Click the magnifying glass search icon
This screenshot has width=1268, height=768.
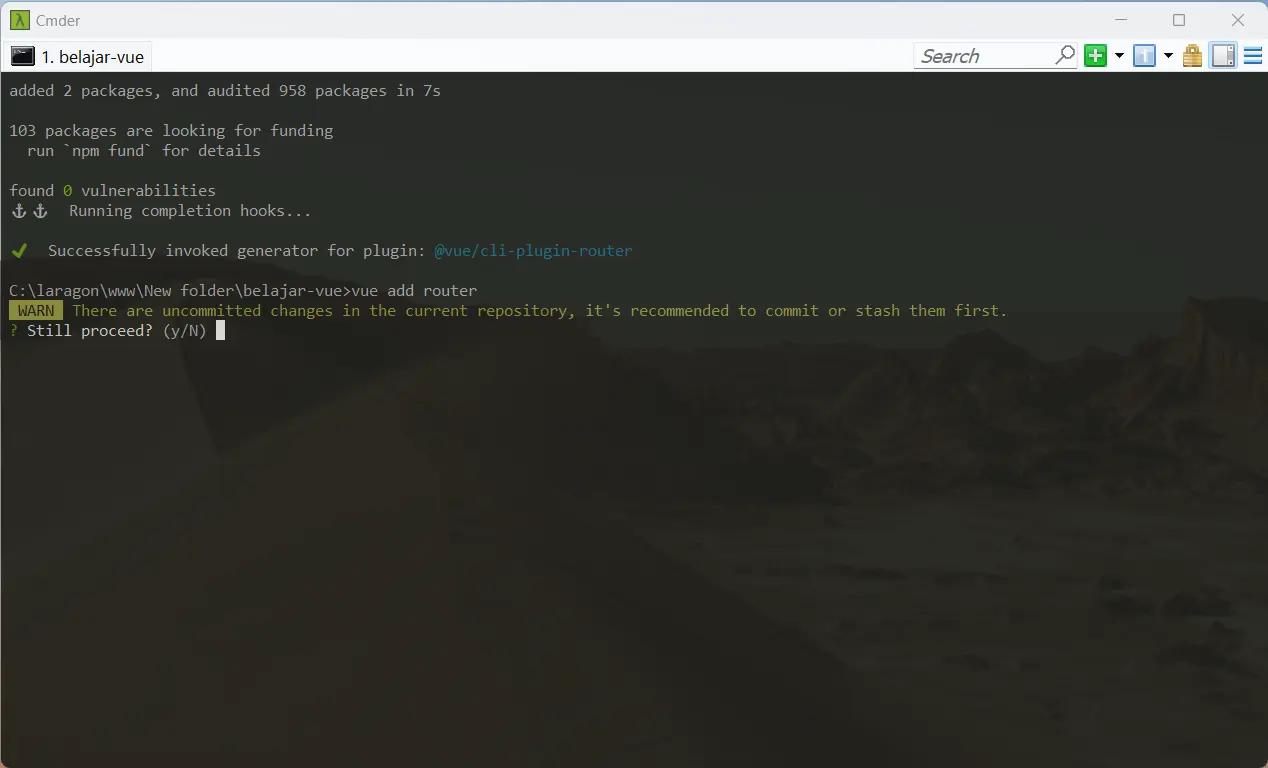click(x=1065, y=56)
